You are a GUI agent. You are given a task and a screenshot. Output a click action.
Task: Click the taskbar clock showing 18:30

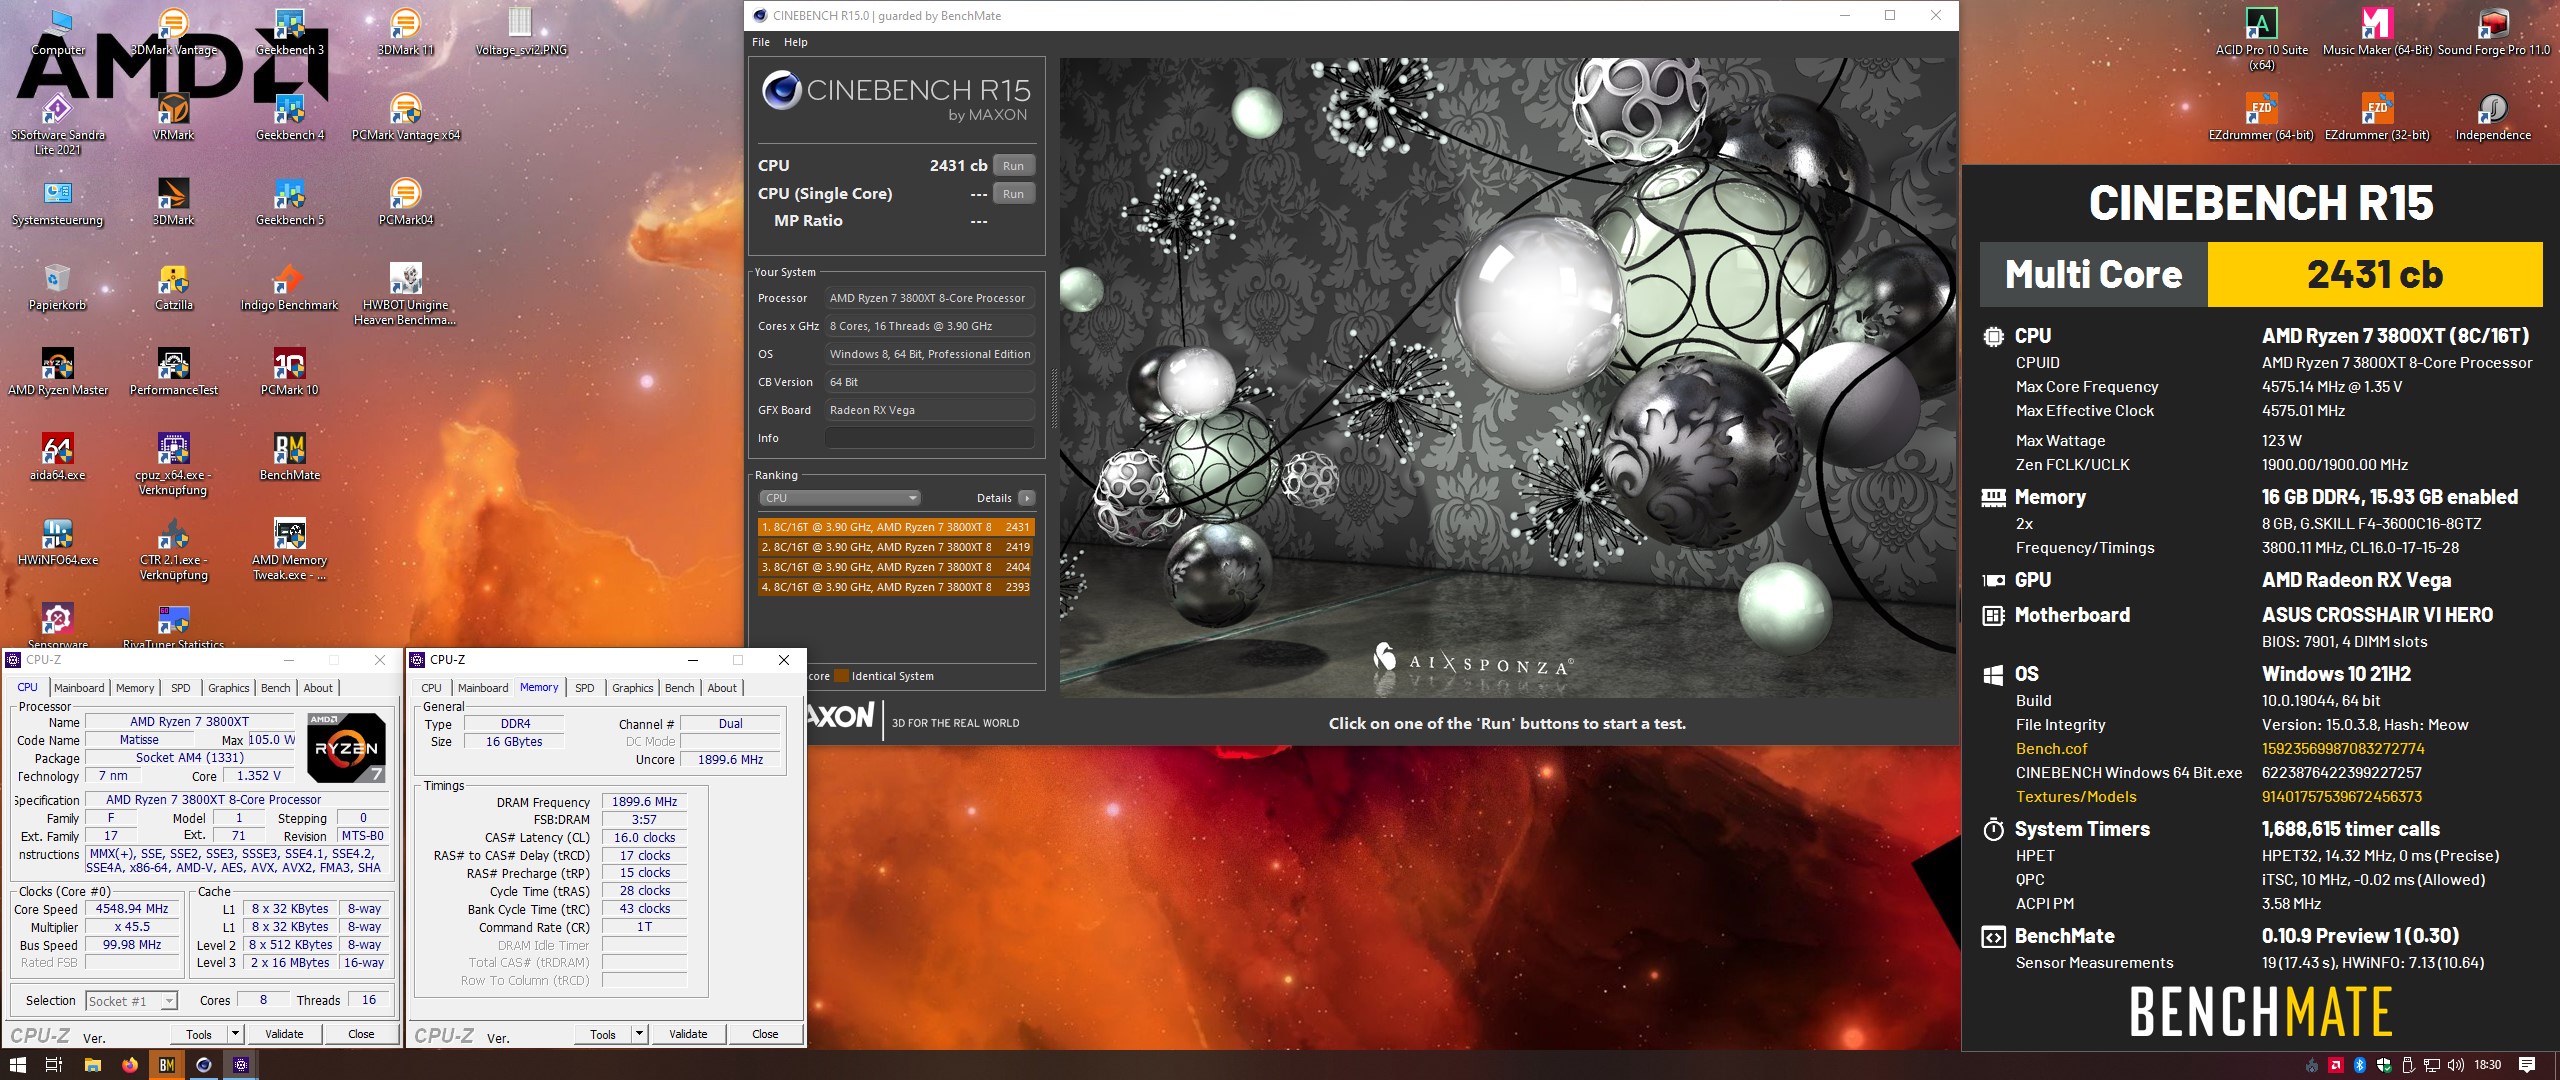(2487, 1065)
